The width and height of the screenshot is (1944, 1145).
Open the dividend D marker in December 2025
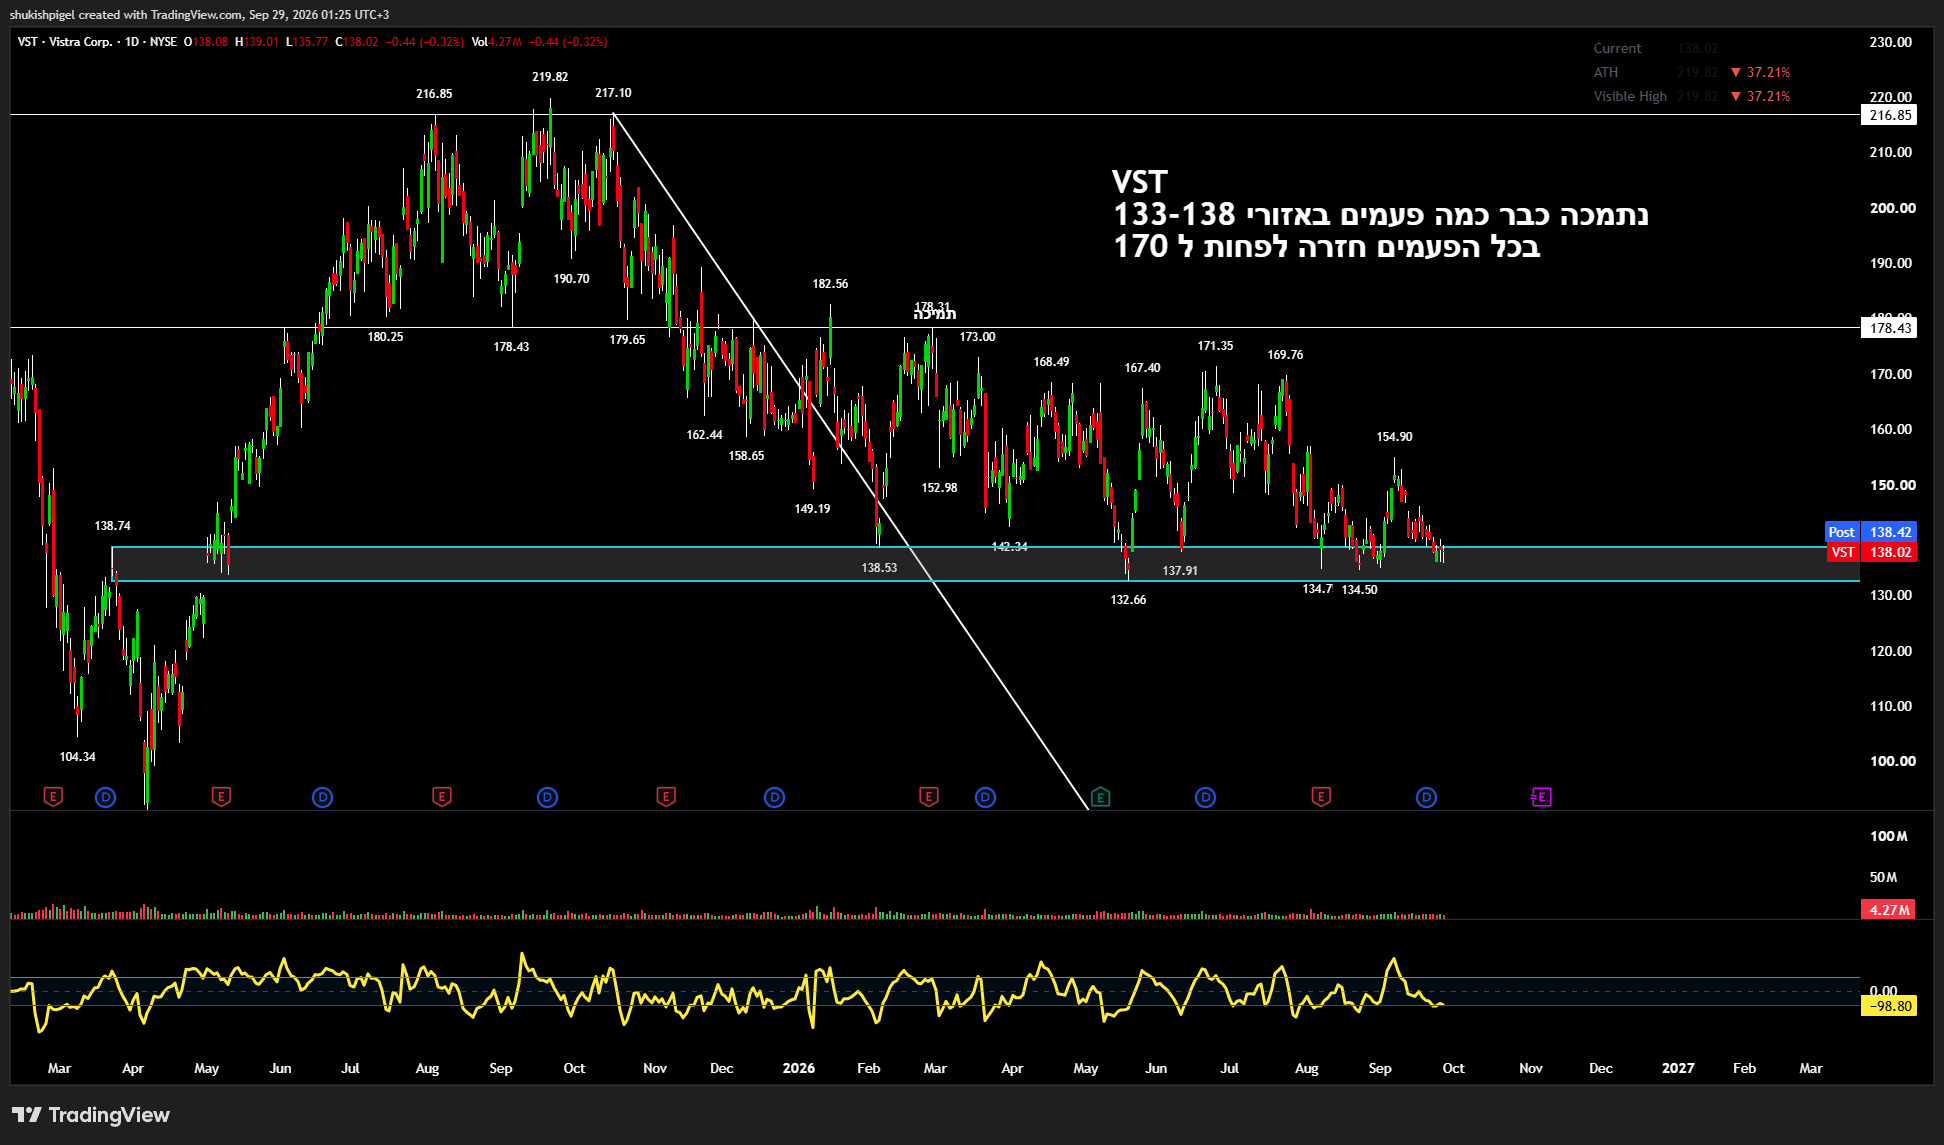tap(774, 797)
